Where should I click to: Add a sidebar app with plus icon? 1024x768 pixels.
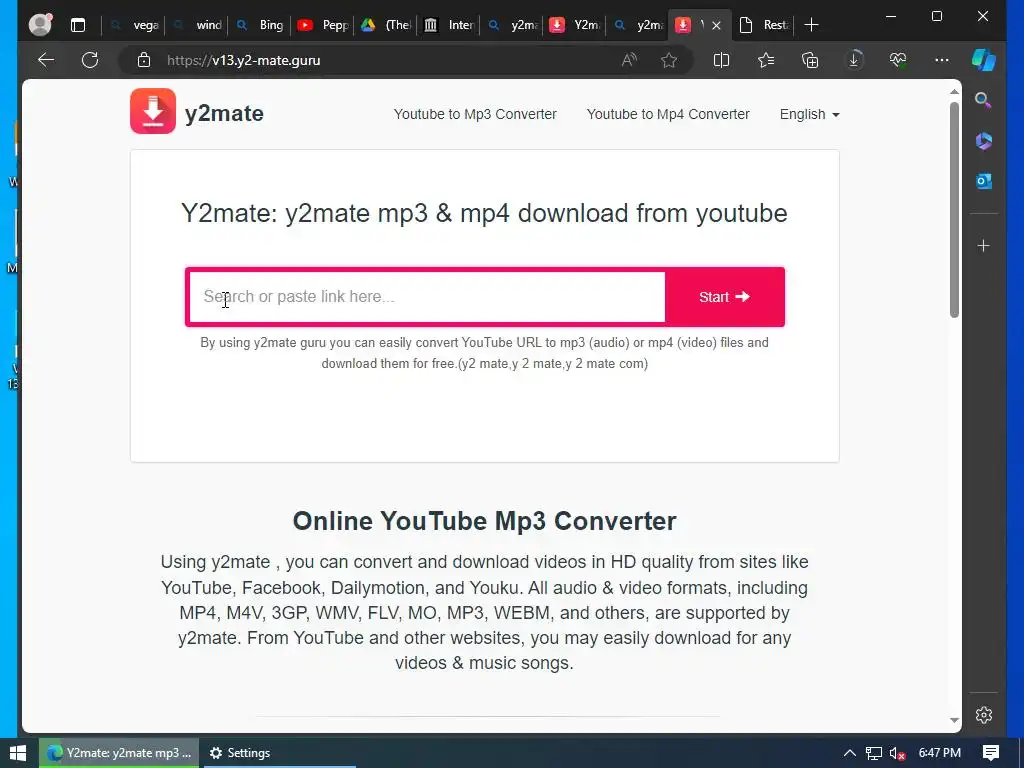[984, 246]
